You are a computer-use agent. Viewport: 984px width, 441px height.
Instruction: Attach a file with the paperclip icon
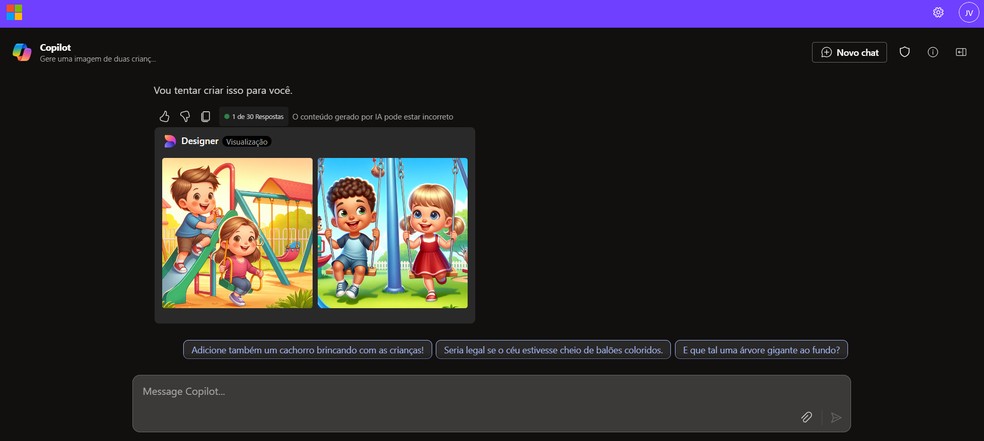[x=806, y=417]
